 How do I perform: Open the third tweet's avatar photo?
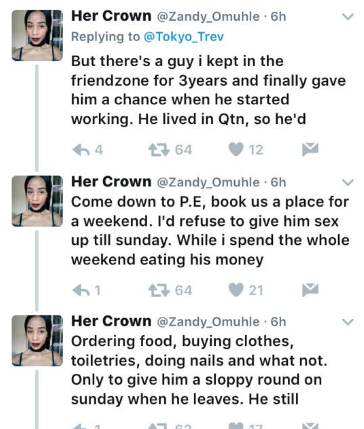[37, 341]
